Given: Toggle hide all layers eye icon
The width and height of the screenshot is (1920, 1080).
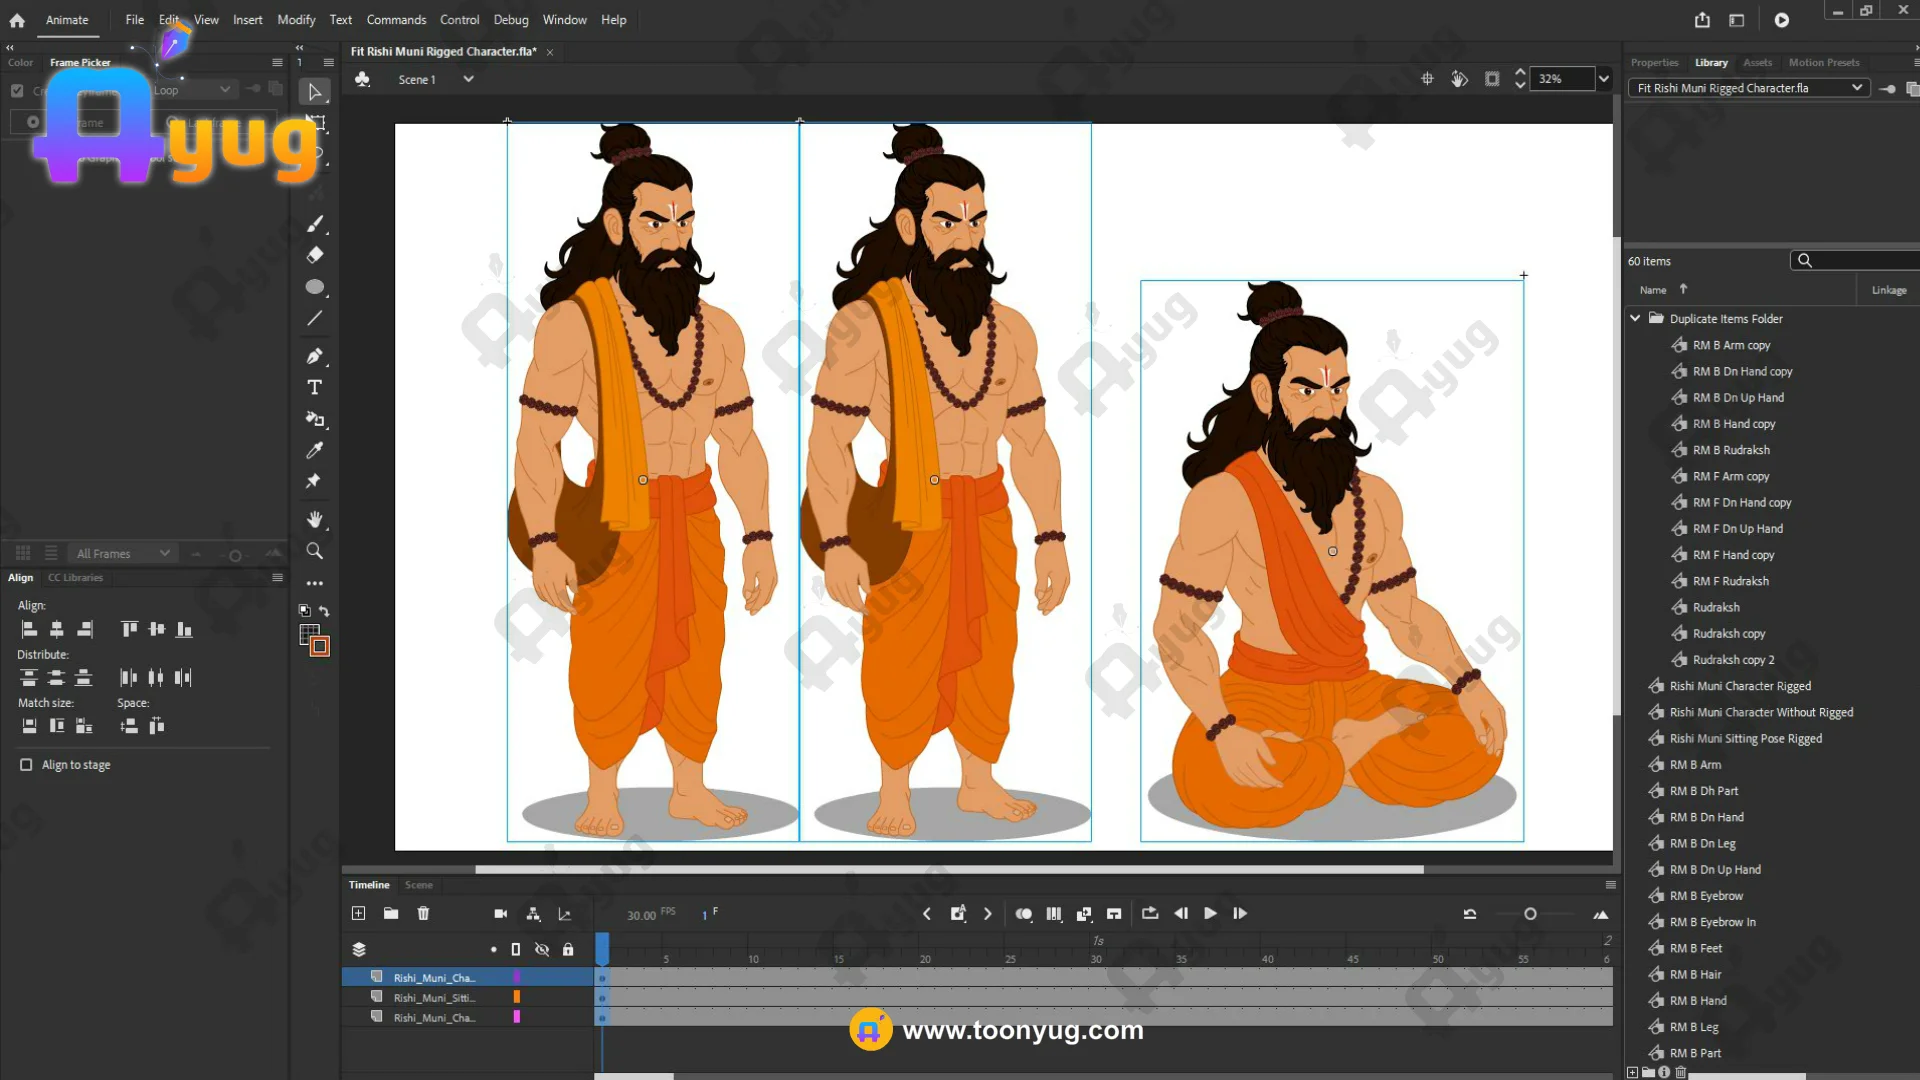Looking at the screenshot, I should (x=542, y=949).
